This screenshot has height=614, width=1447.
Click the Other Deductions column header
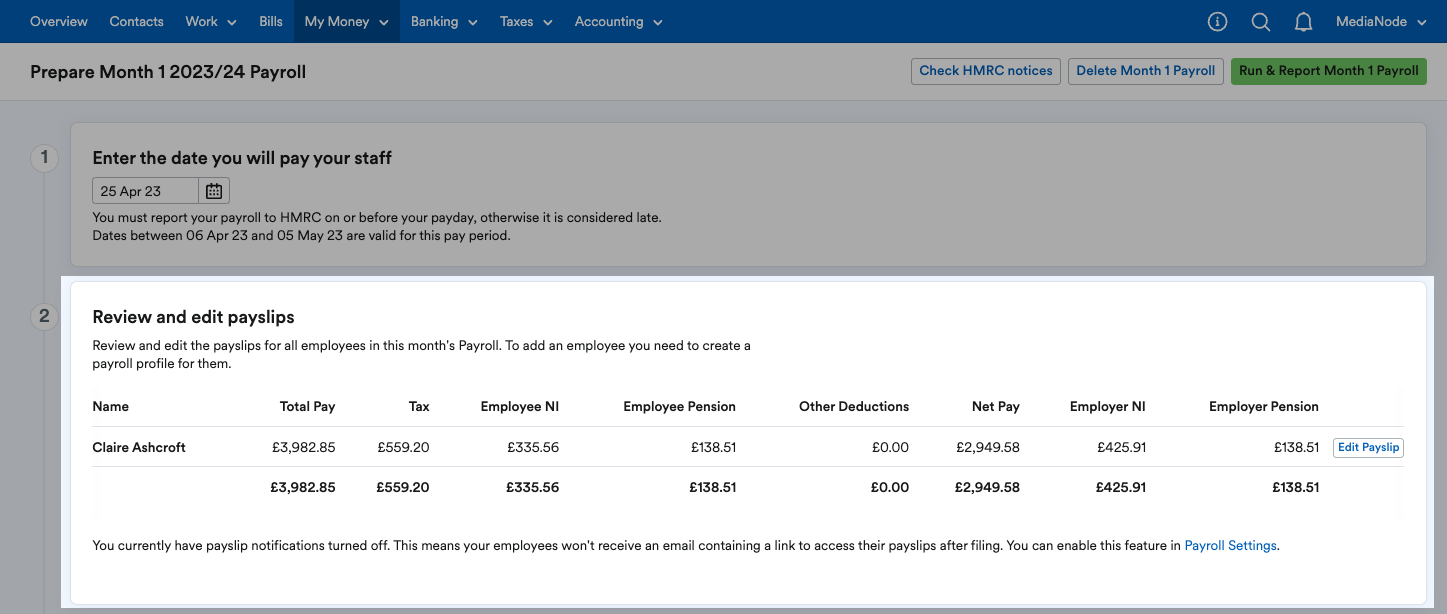(x=854, y=407)
